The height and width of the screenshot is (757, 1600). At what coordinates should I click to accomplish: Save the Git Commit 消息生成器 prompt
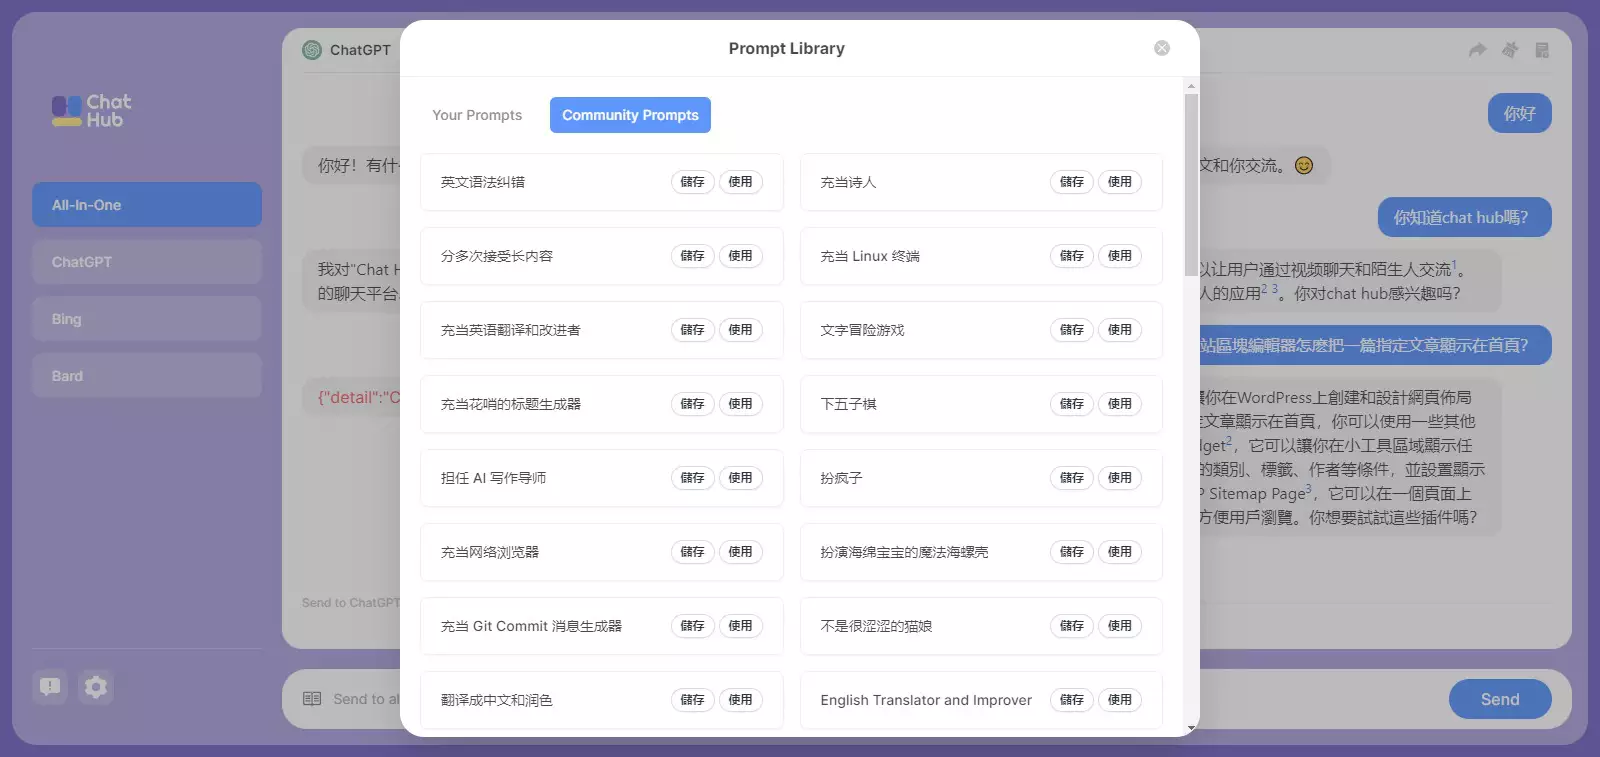coord(692,626)
